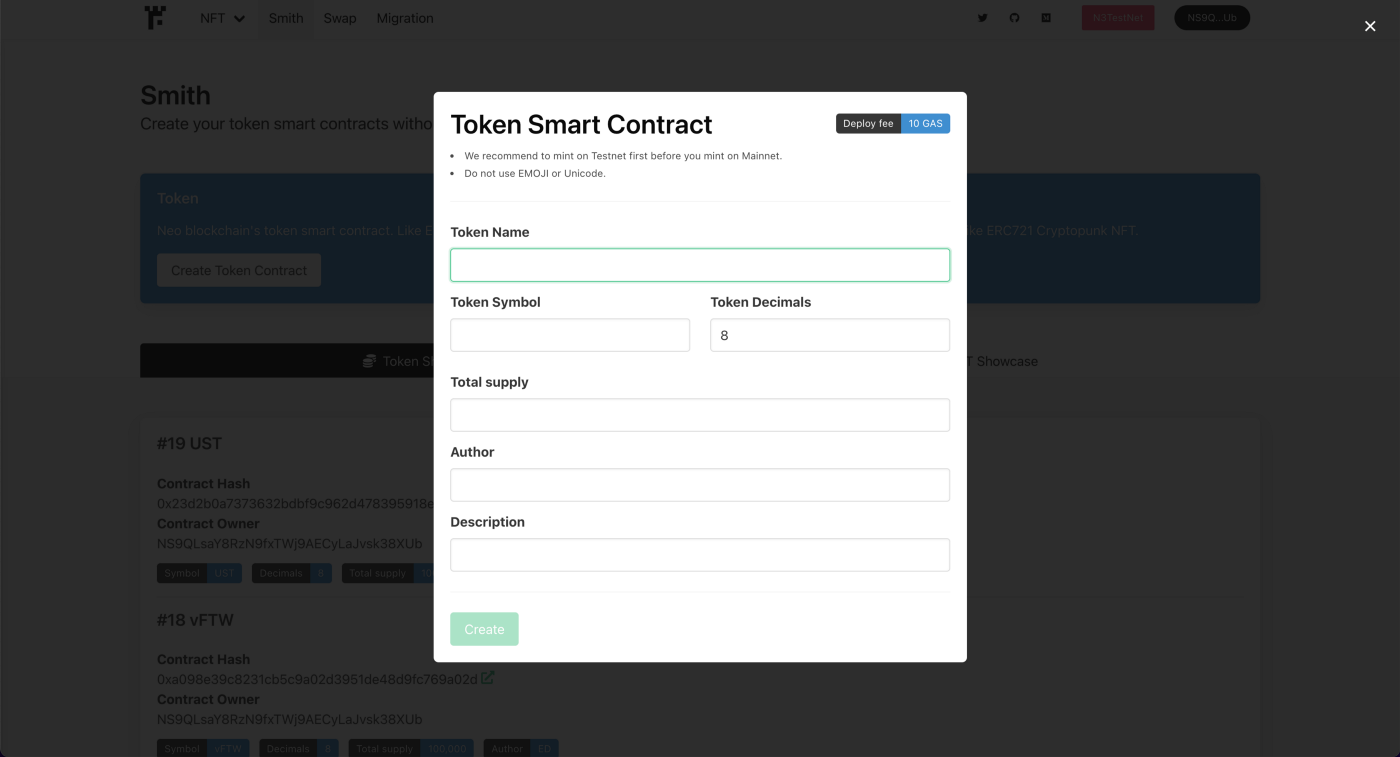Click the Medium icon in header

click(1046, 18)
